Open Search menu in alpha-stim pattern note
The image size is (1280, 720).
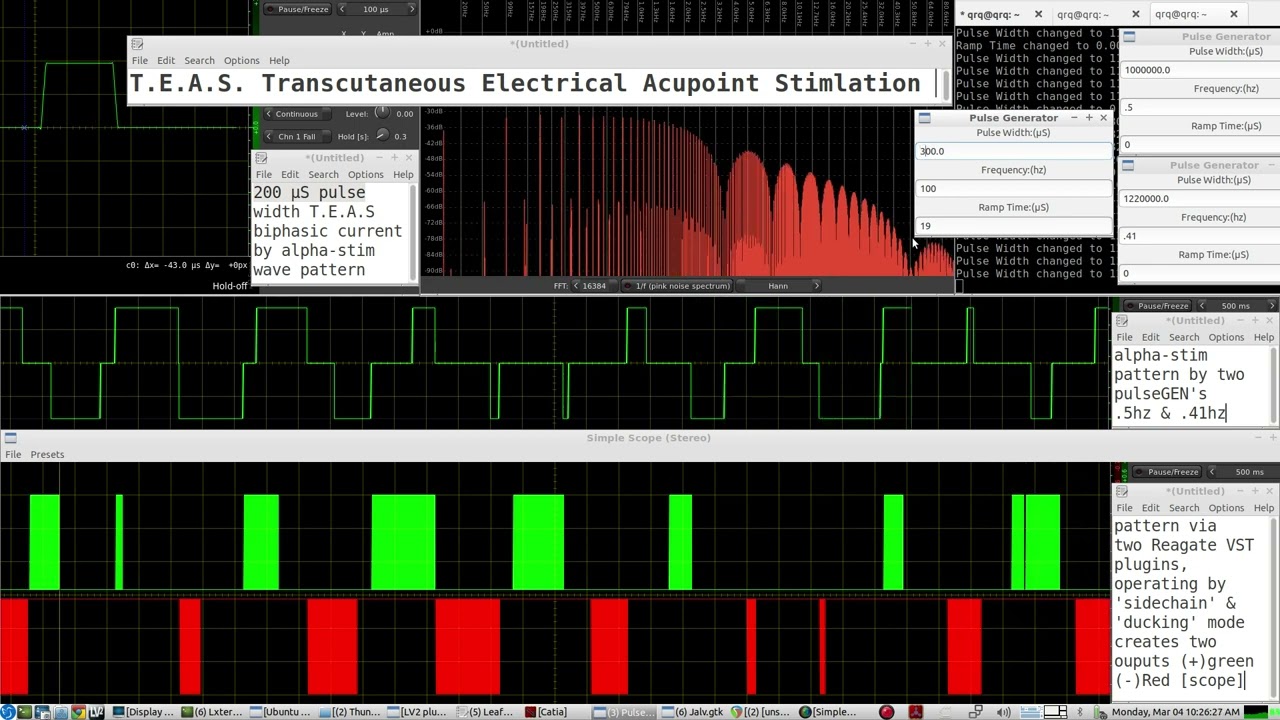pos(1184,338)
